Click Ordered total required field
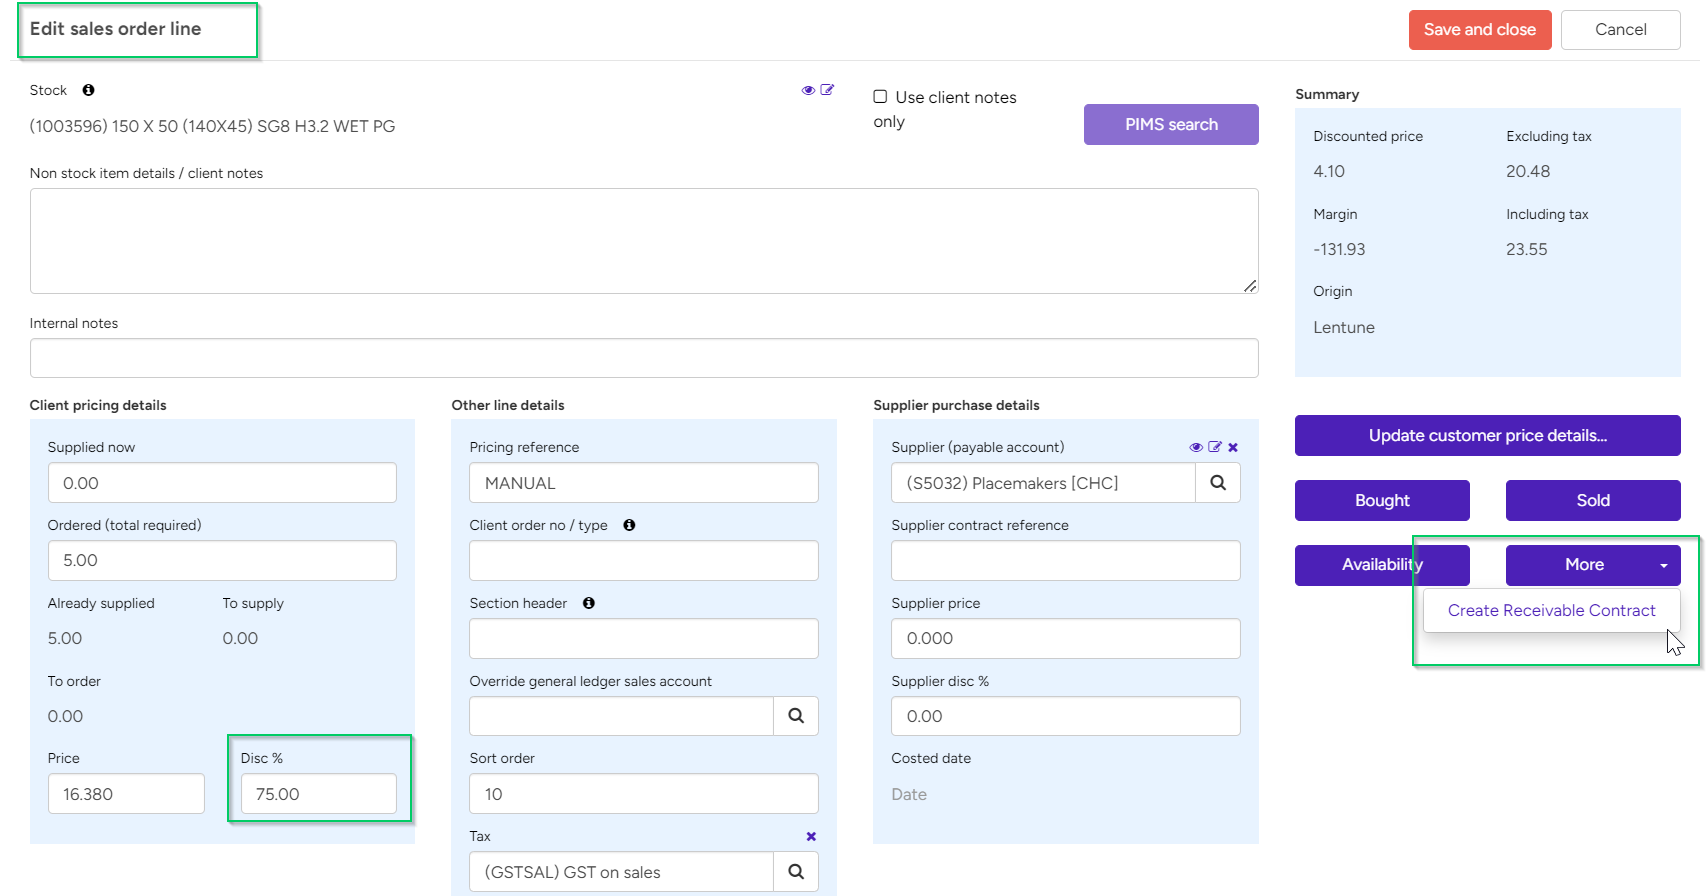The width and height of the screenshot is (1707, 896). (x=222, y=561)
